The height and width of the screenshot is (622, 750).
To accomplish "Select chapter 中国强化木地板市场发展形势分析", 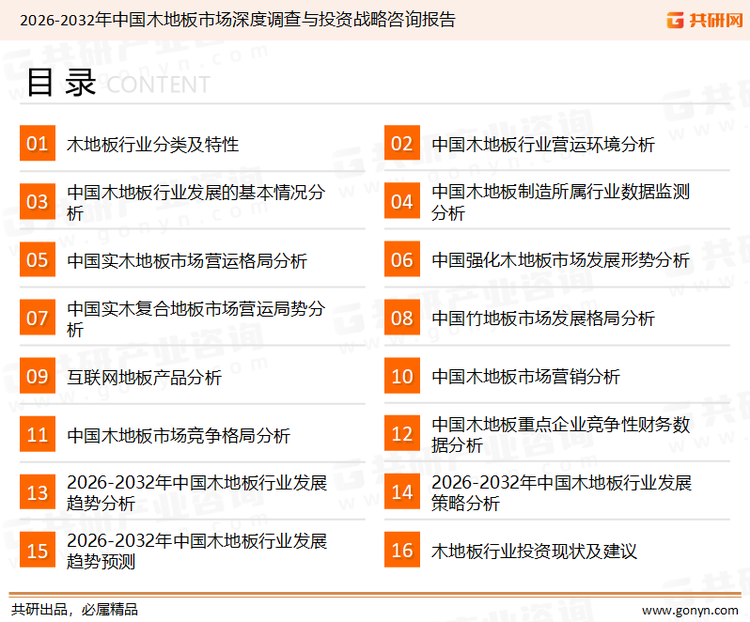I will (560, 260).
